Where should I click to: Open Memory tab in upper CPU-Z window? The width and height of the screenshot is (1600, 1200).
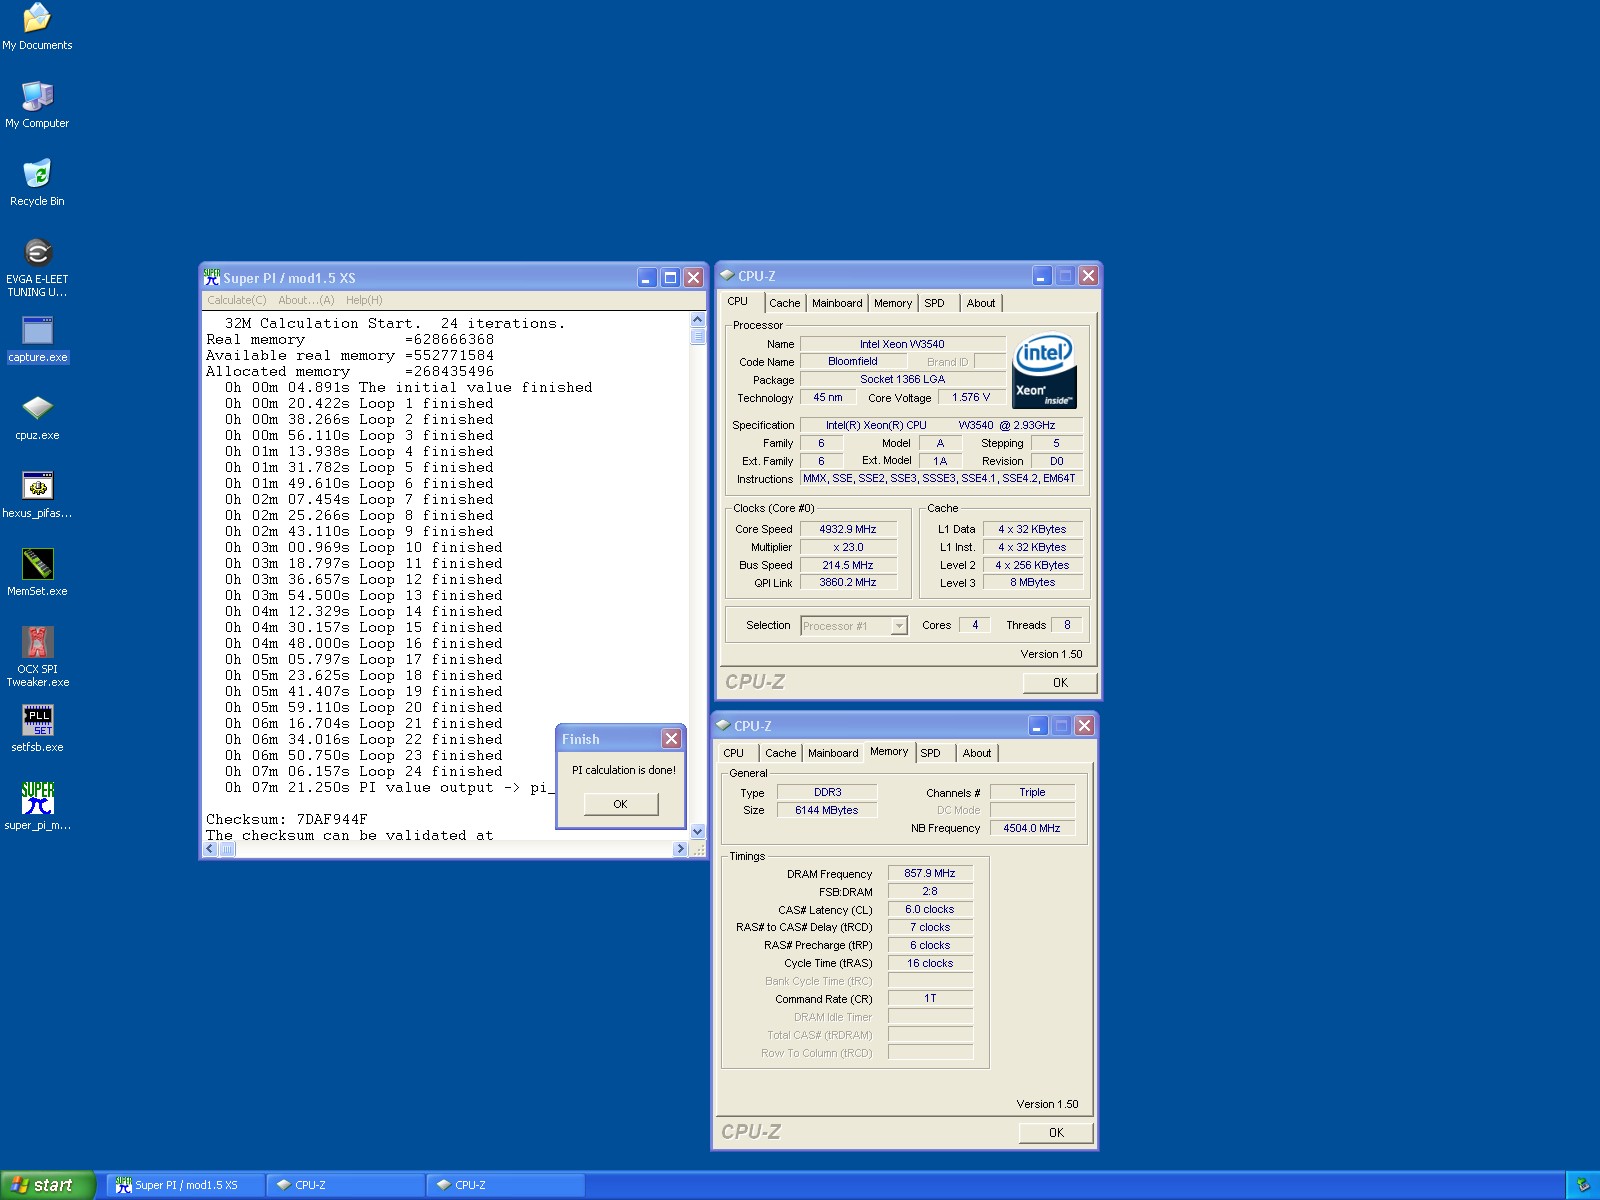click(x=893, y=303)
